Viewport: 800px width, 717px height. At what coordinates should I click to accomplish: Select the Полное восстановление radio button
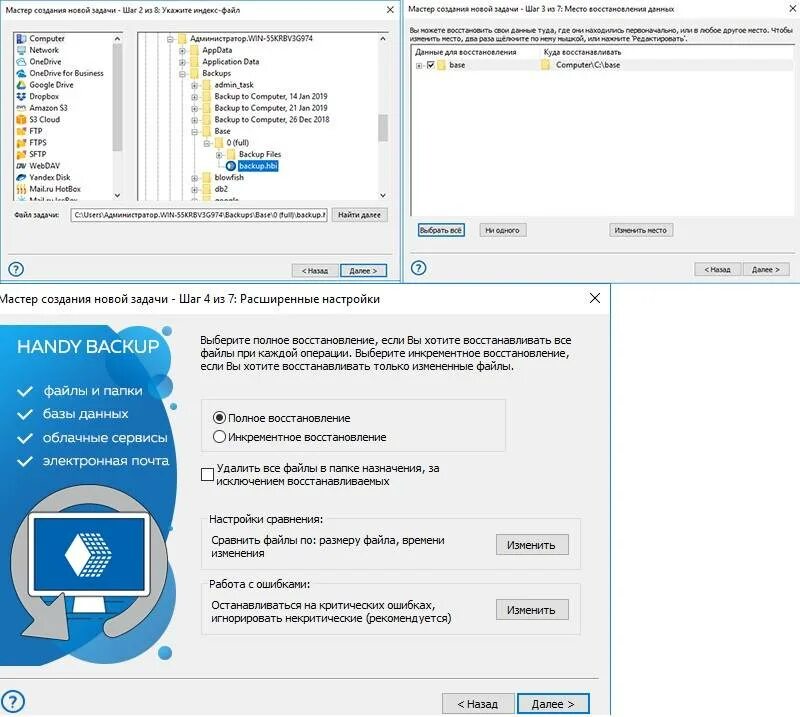[x=219, y=418]
